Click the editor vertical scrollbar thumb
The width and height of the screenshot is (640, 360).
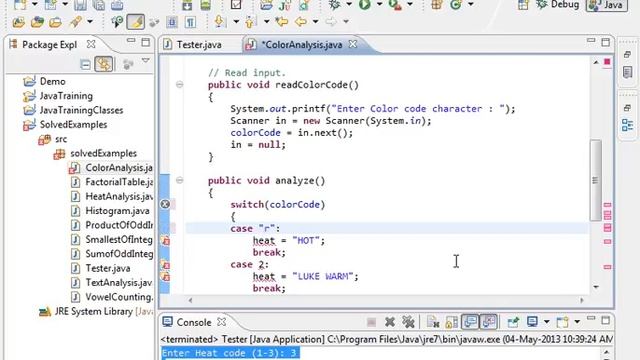point(596,180)
